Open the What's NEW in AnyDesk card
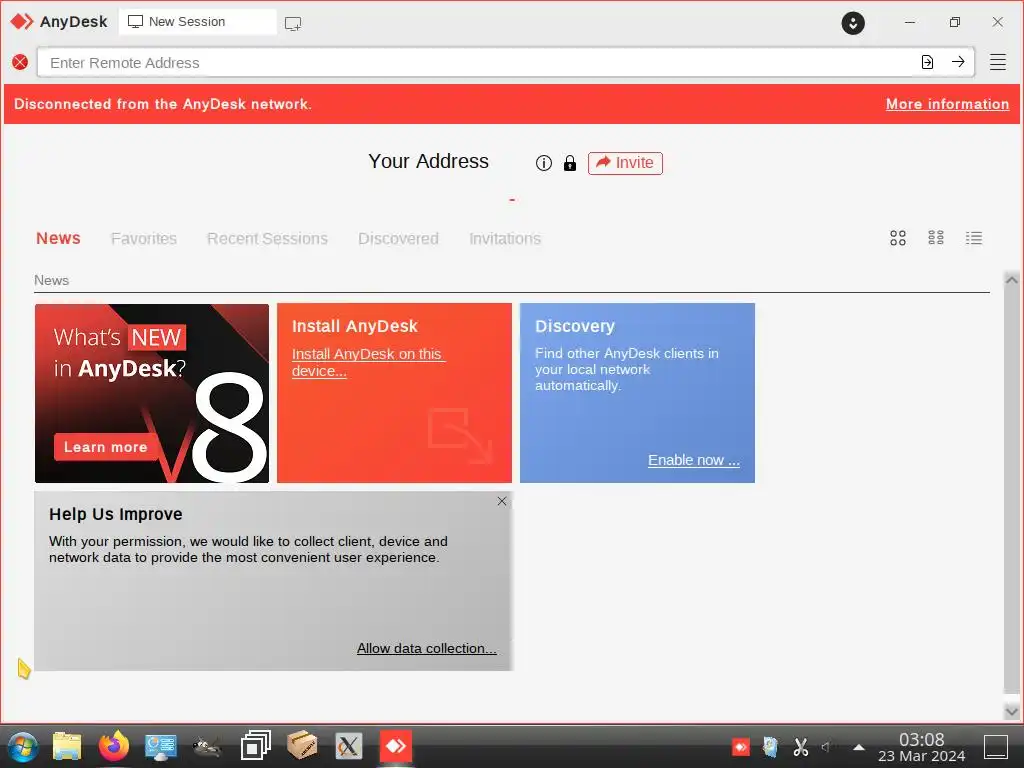 pos(152,393)
